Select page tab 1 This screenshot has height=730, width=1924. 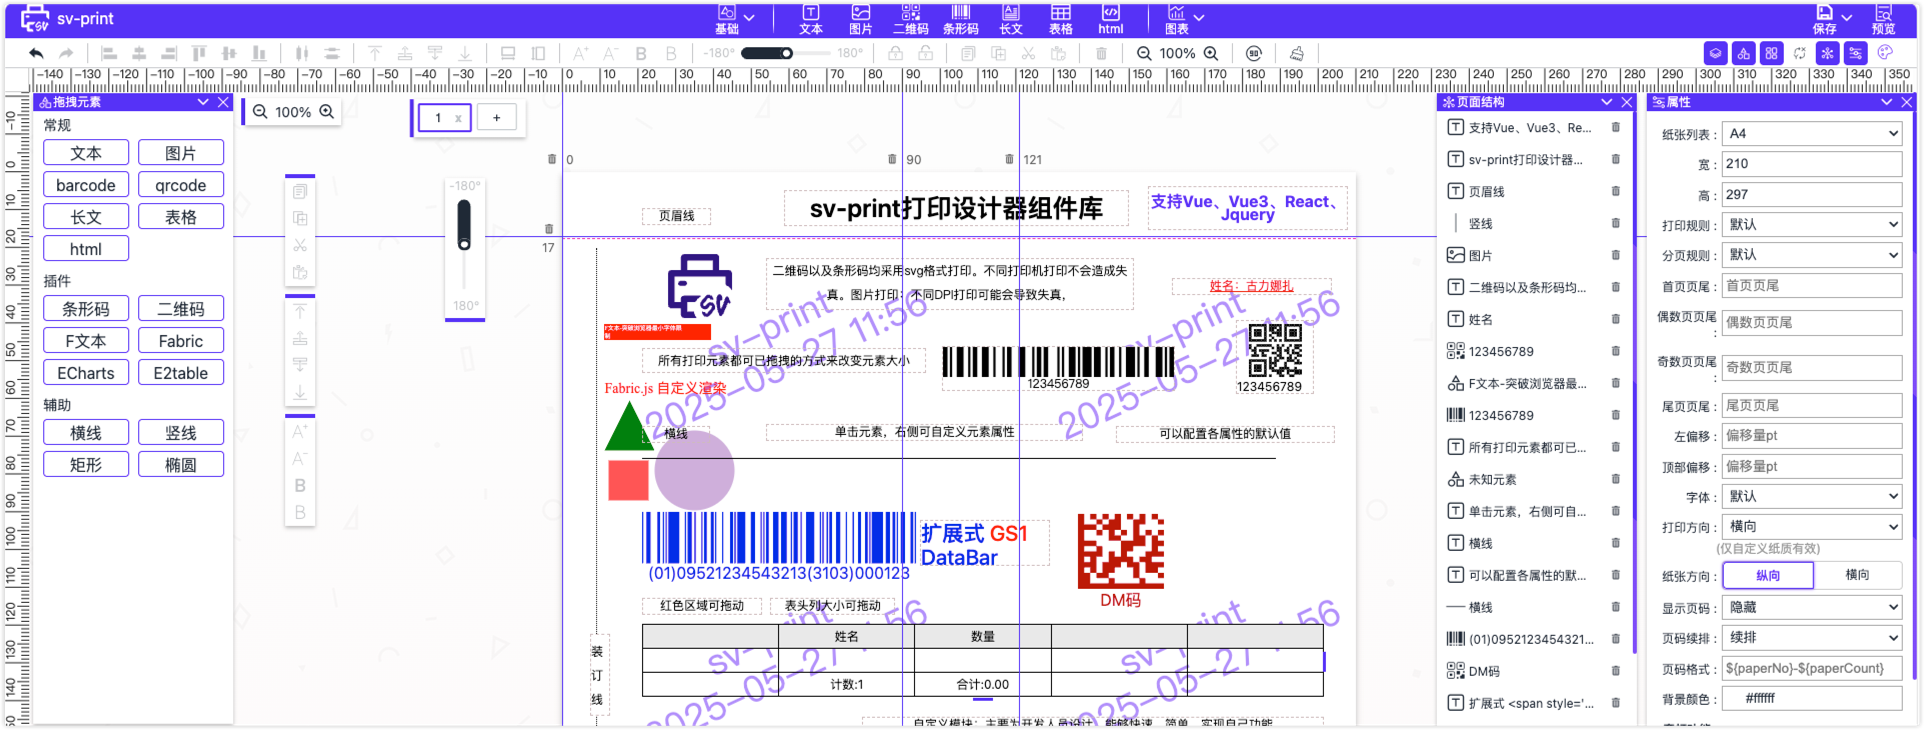pos(438,118)
